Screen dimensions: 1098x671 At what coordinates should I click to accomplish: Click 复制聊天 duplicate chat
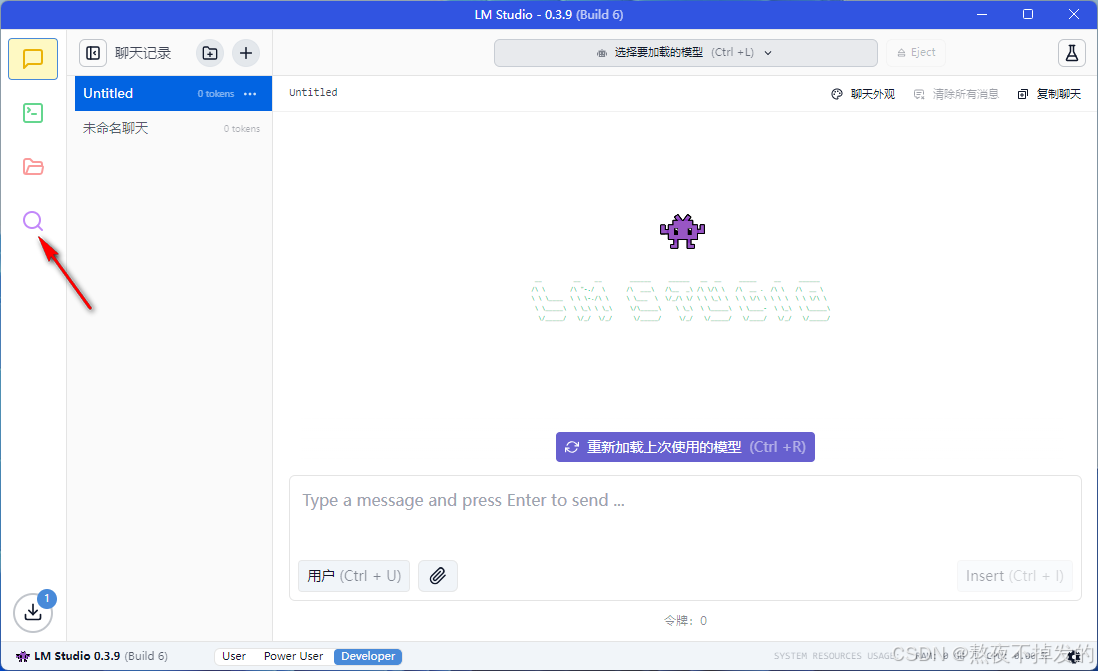pos(1049,94)
